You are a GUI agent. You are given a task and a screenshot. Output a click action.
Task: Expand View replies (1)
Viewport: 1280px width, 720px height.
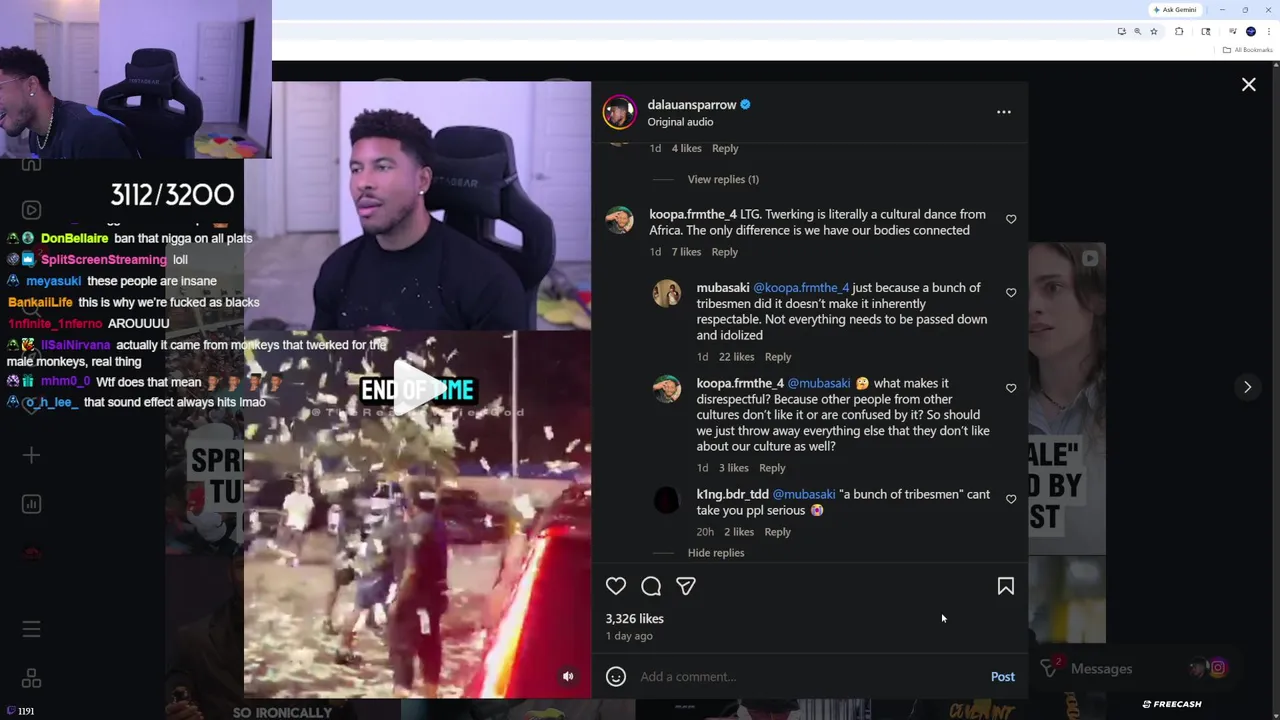pos(723,179)
